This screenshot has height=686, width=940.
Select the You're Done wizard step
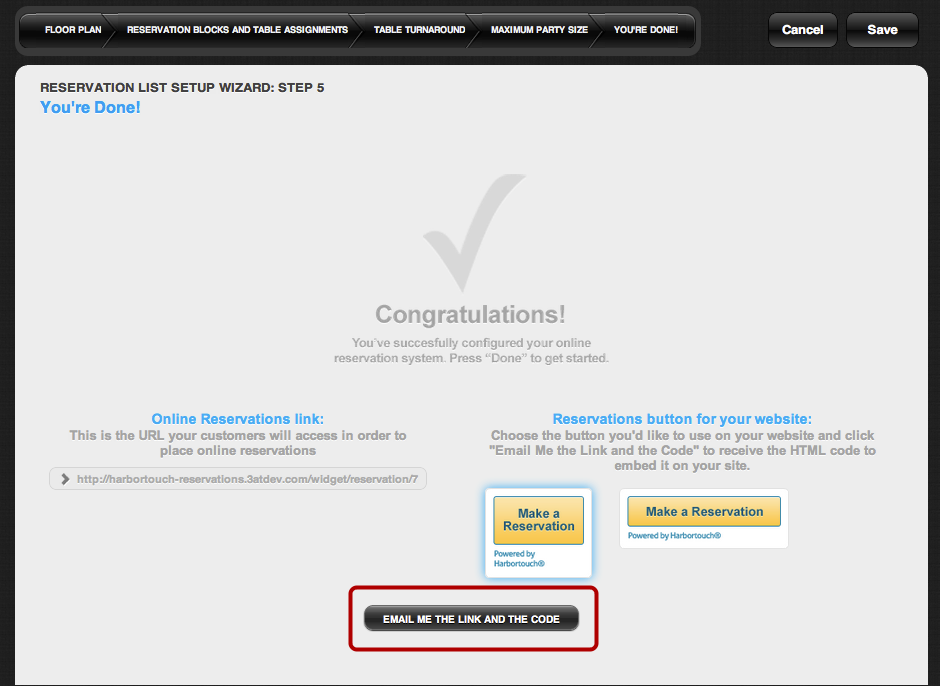(x=647, y=30)
